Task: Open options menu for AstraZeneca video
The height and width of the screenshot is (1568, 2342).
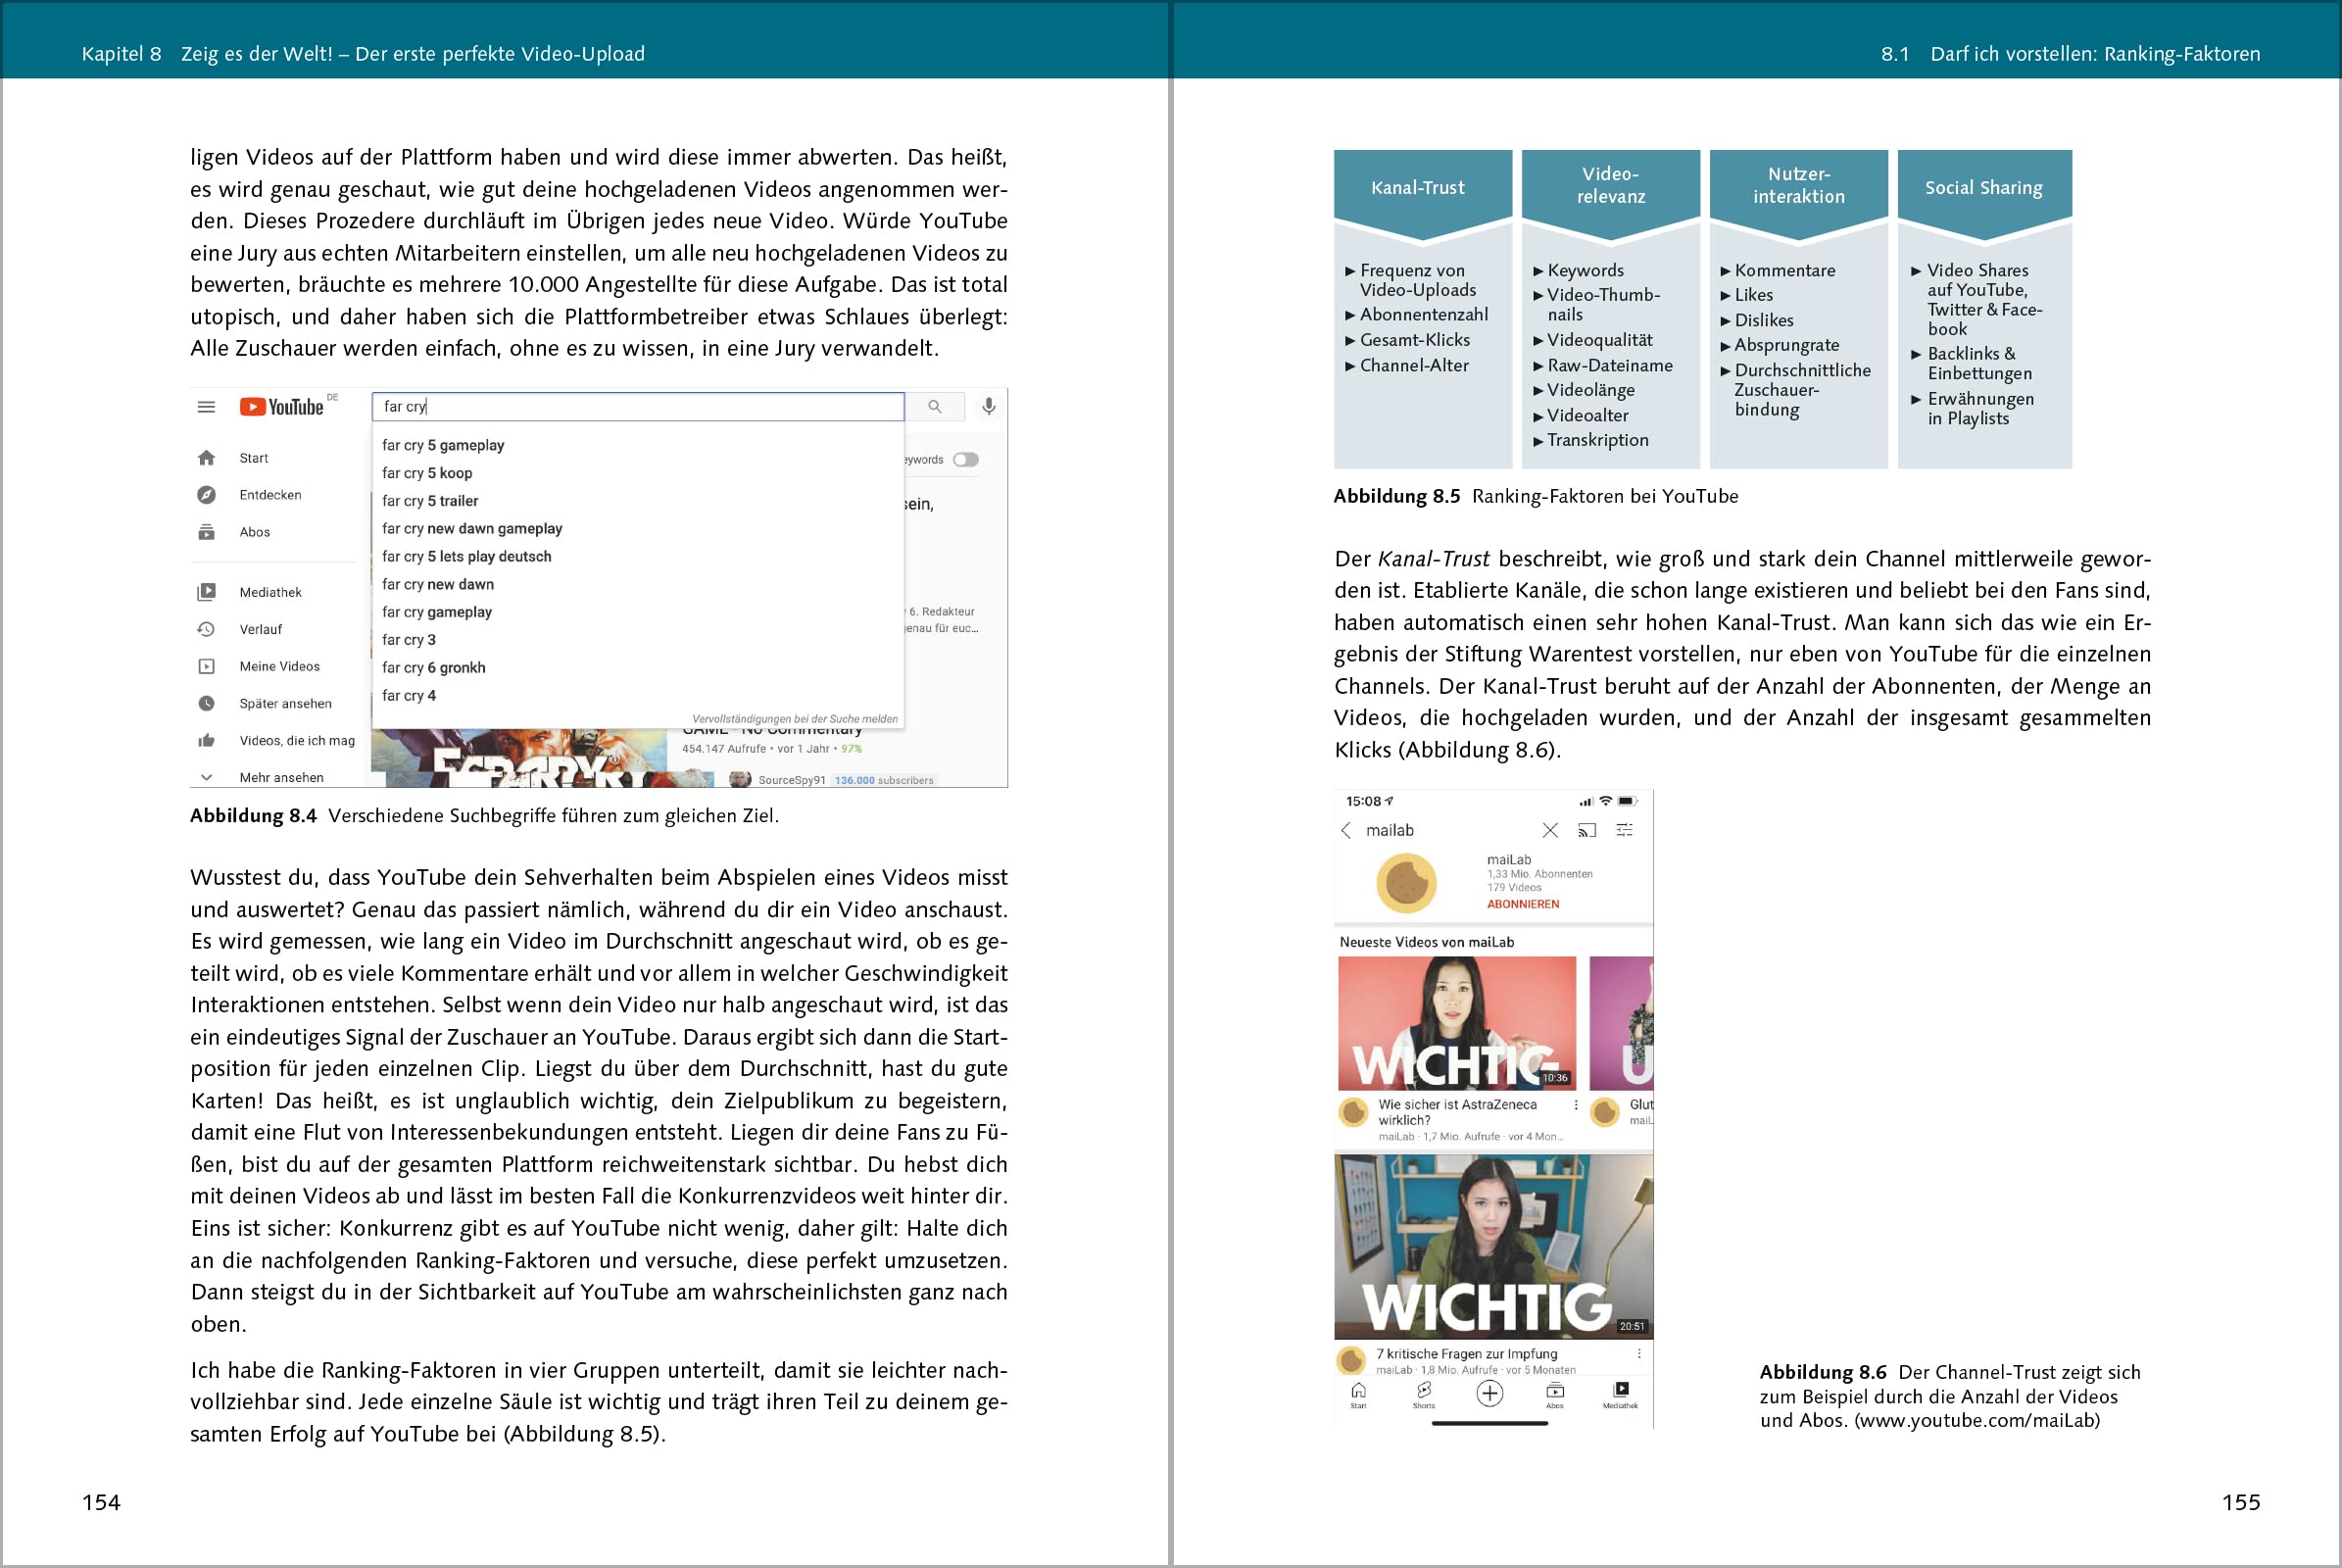Action: [1576, 1105]
